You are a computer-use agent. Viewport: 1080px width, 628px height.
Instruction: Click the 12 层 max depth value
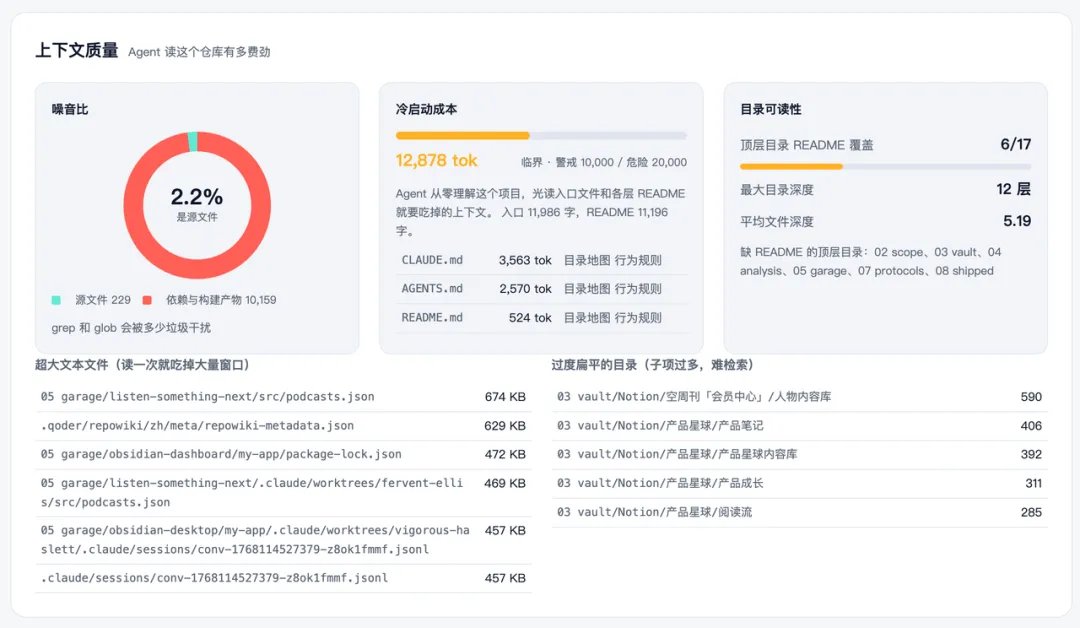coord(1013,189)
